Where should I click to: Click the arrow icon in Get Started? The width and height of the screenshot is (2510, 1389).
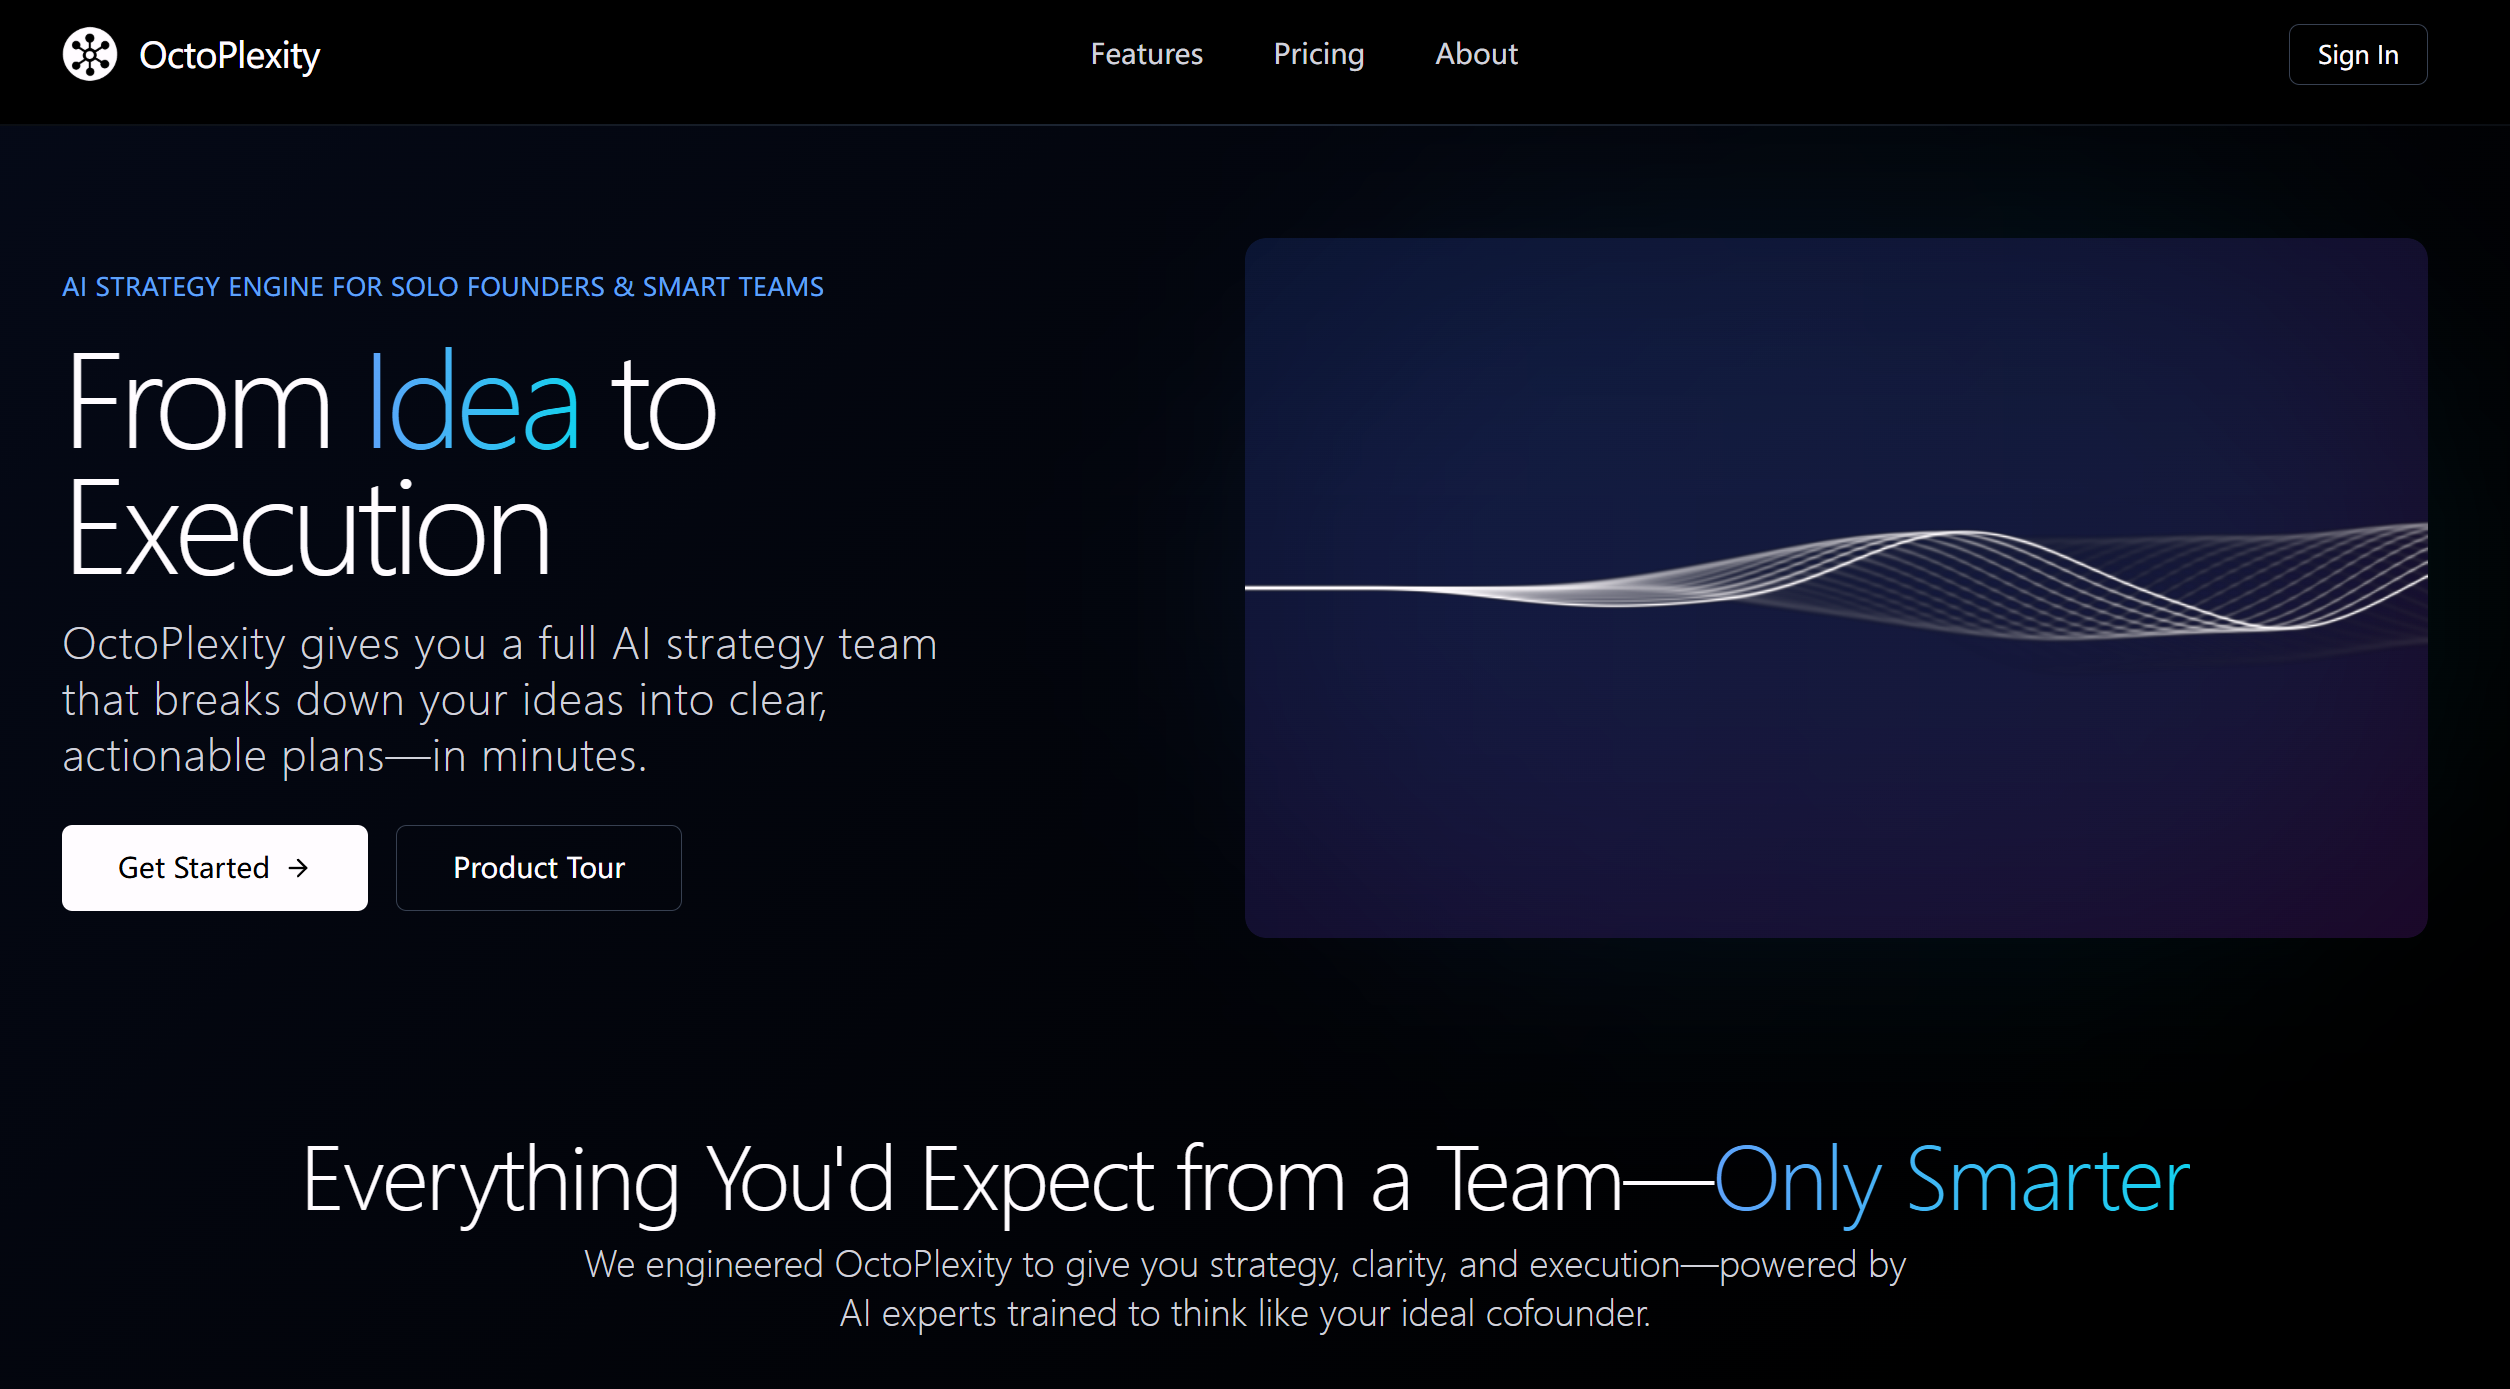[298, 868]
